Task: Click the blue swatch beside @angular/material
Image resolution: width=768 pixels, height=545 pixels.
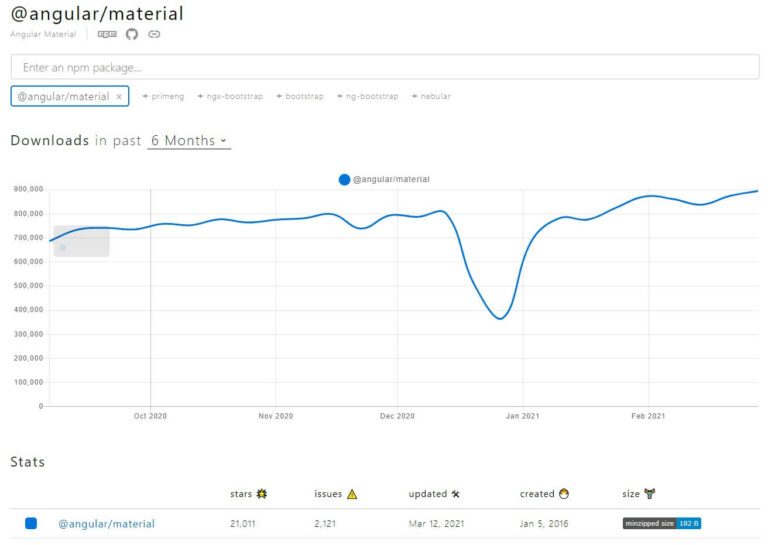Action: pos(31,523)
